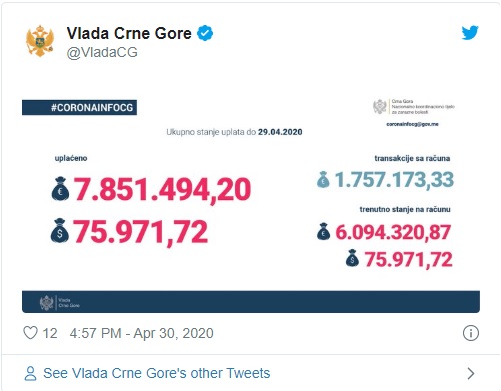The width and height of the screenshot is (501, 391).
Task: Click the Twitter bird logo
Action: click(x=470, y=33)
